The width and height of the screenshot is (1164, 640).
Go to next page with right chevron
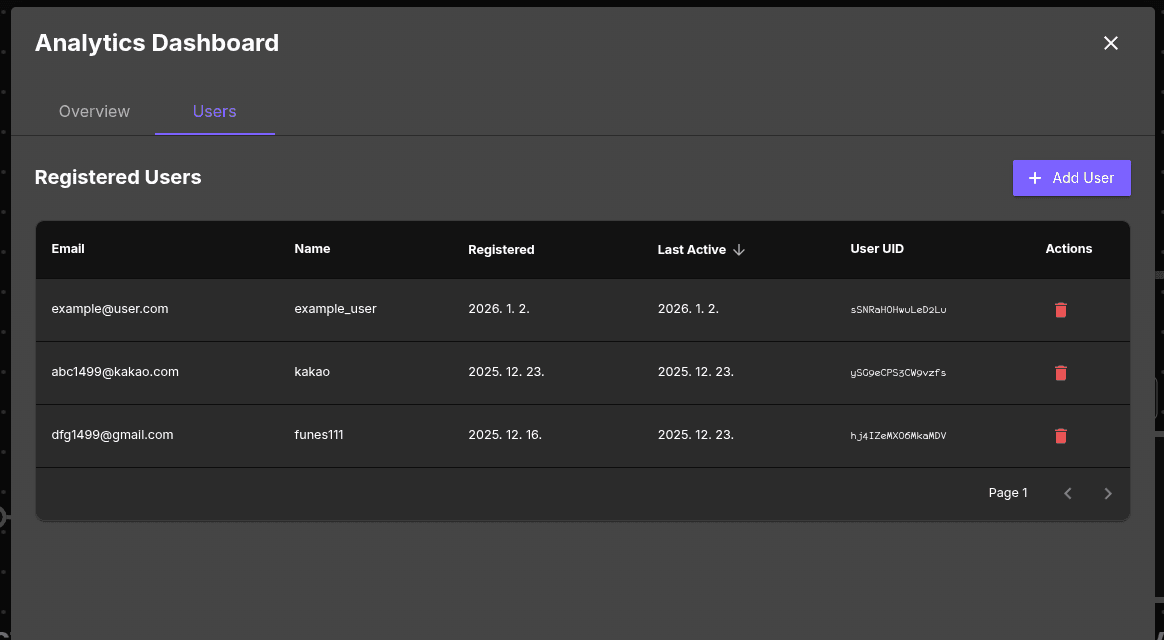[1107, 493]
